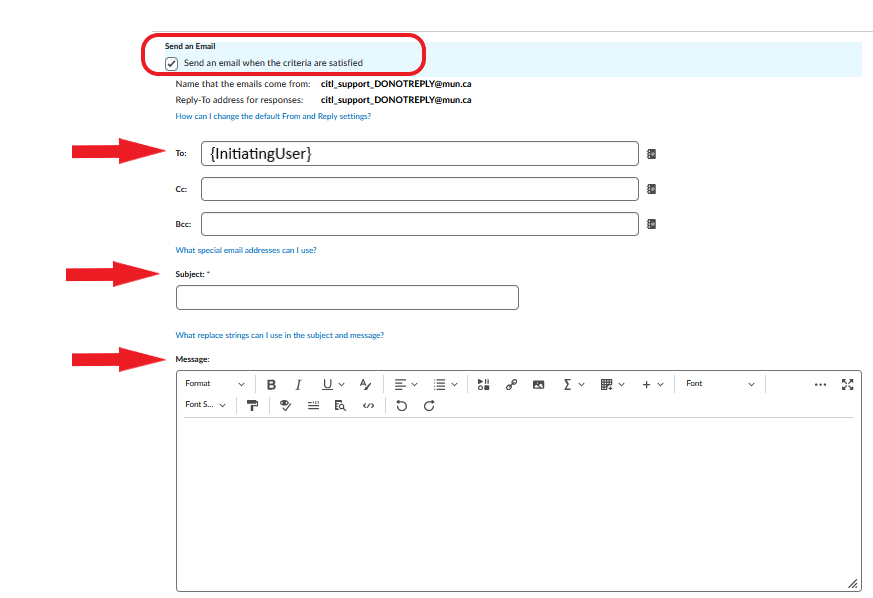Show more editor actions ellipsis
873x598 pixels.
[x=820, y=384]
